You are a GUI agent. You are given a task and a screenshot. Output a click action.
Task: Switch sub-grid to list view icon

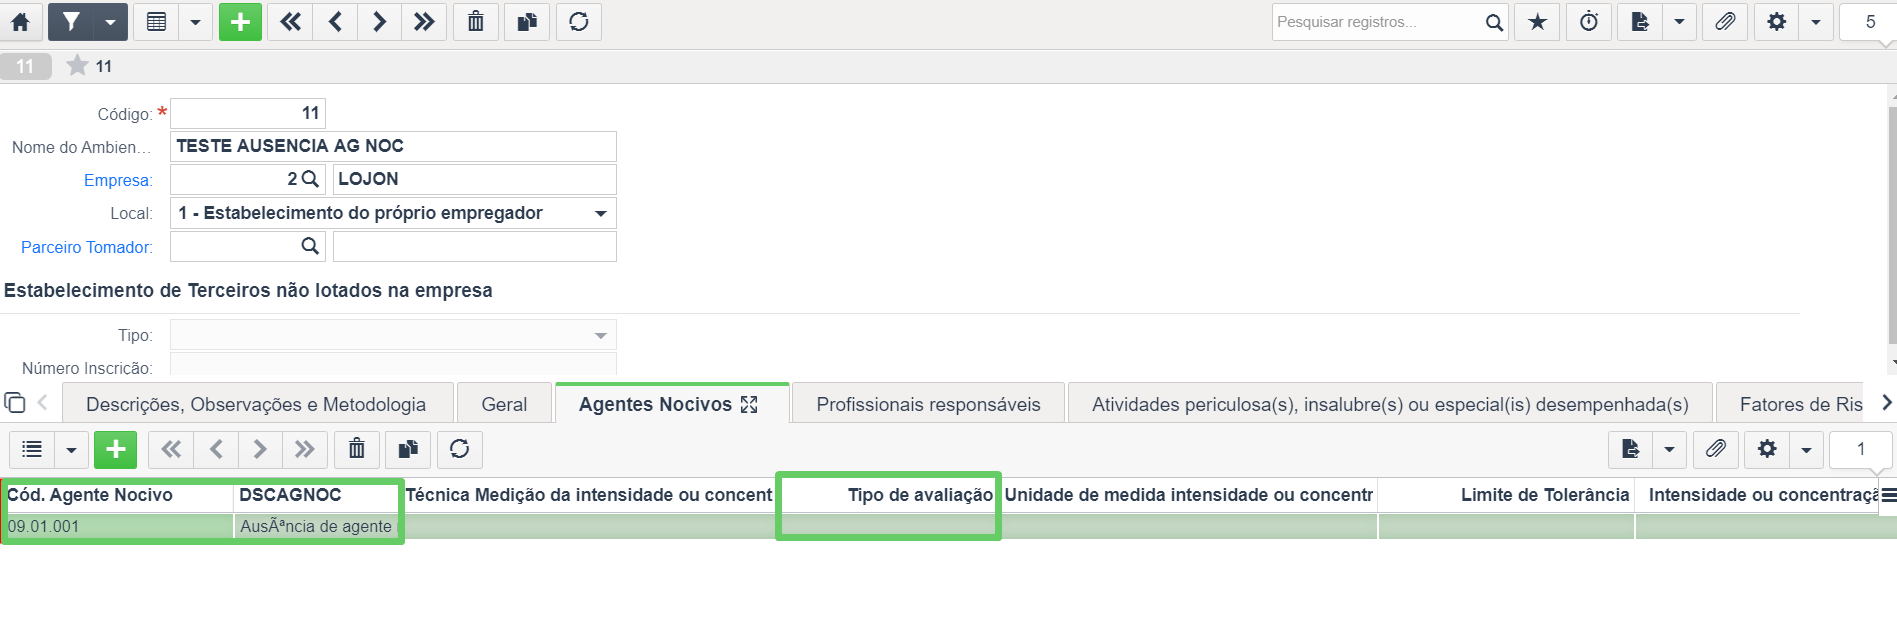pyautogui.click(x=32, y=449)
